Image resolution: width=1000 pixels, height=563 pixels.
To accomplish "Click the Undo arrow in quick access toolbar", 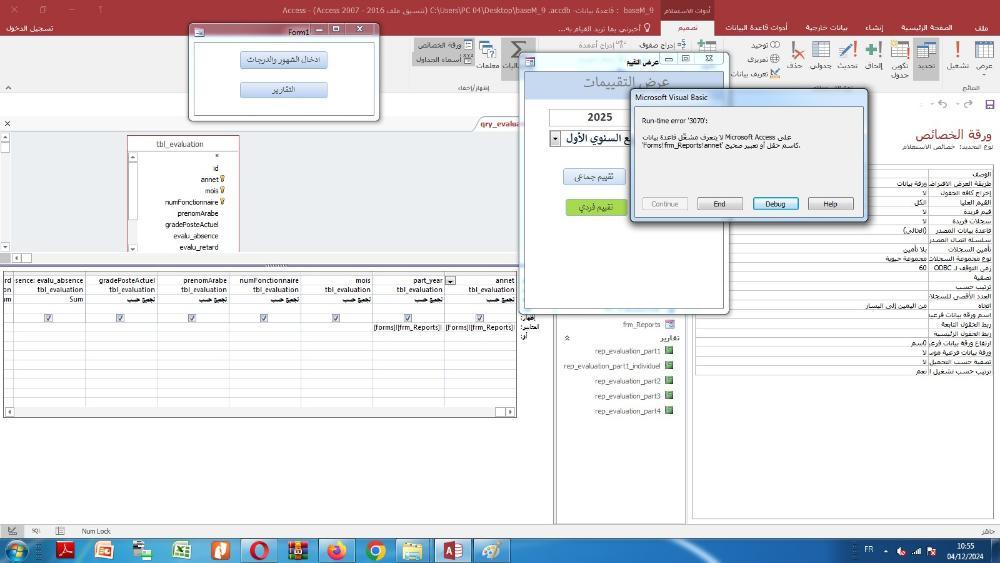I will click(x=942, y=104).
